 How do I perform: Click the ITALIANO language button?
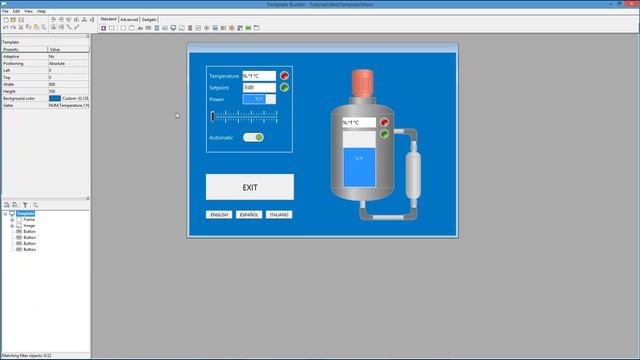coord(279,215)
